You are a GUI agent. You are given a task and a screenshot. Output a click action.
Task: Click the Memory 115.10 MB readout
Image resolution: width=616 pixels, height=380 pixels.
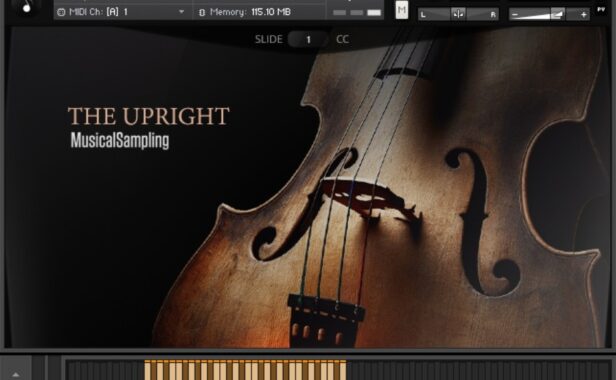250,12
